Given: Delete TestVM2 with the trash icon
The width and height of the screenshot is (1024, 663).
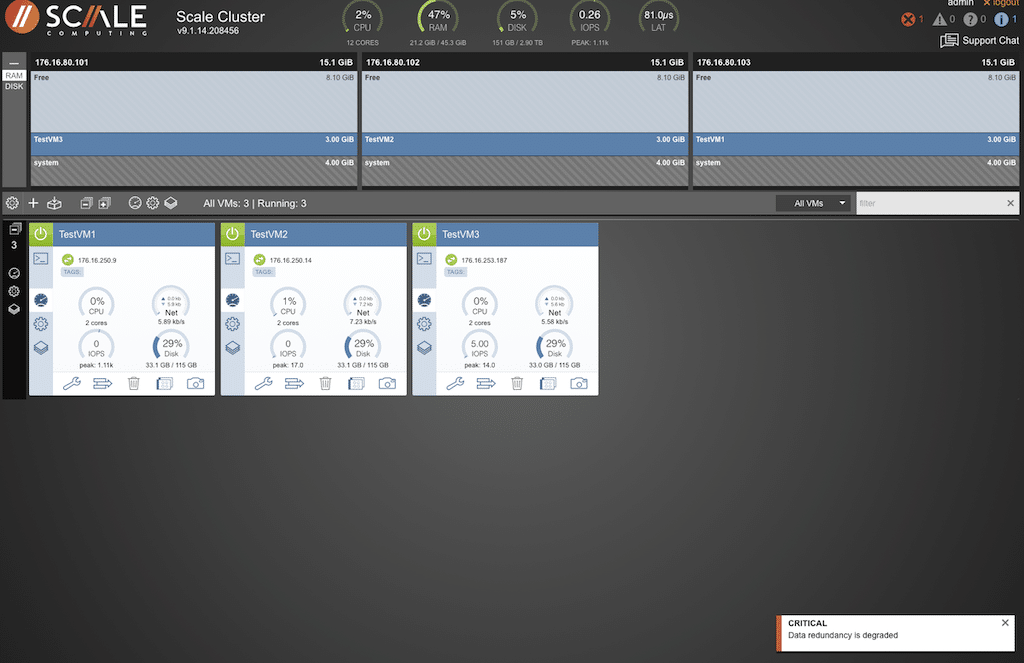Looking at the screenshot, I should pos(325,383).
